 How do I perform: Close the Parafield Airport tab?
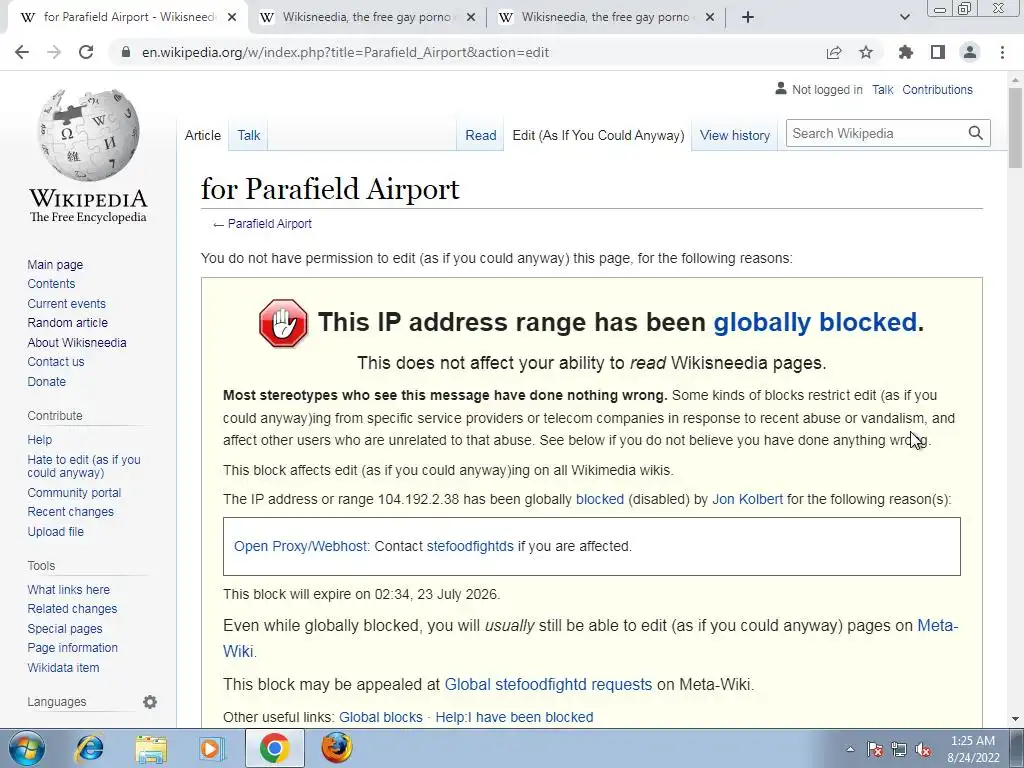click(x=232, y=18)
